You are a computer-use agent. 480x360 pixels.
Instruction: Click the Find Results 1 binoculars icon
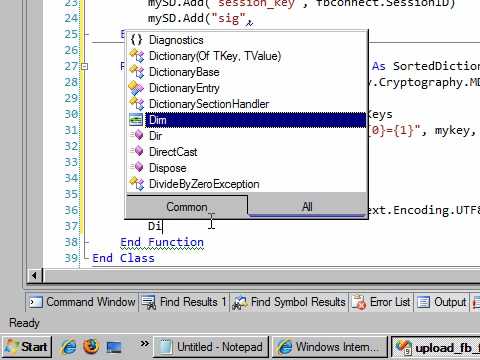coord(149,303)
